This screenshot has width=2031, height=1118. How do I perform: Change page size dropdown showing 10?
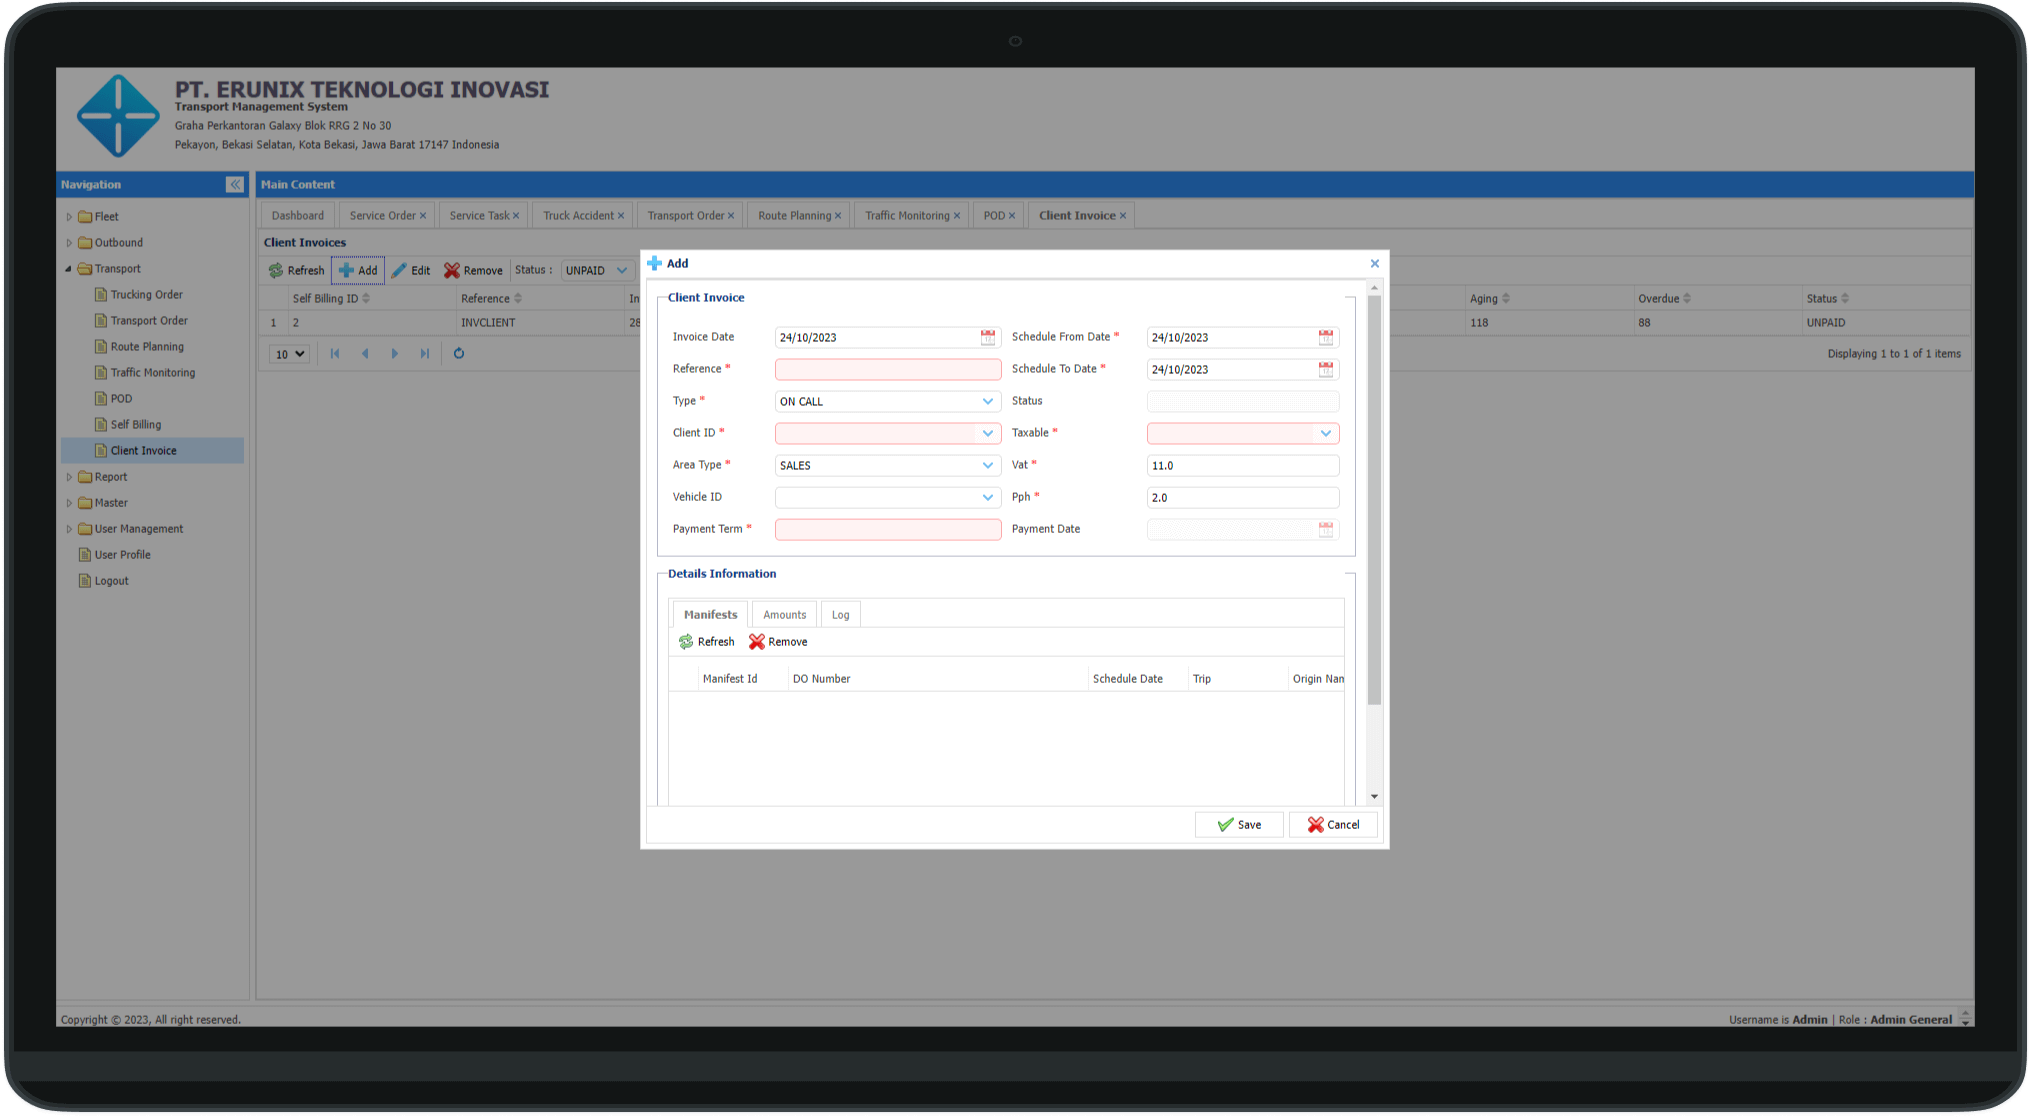290,355
